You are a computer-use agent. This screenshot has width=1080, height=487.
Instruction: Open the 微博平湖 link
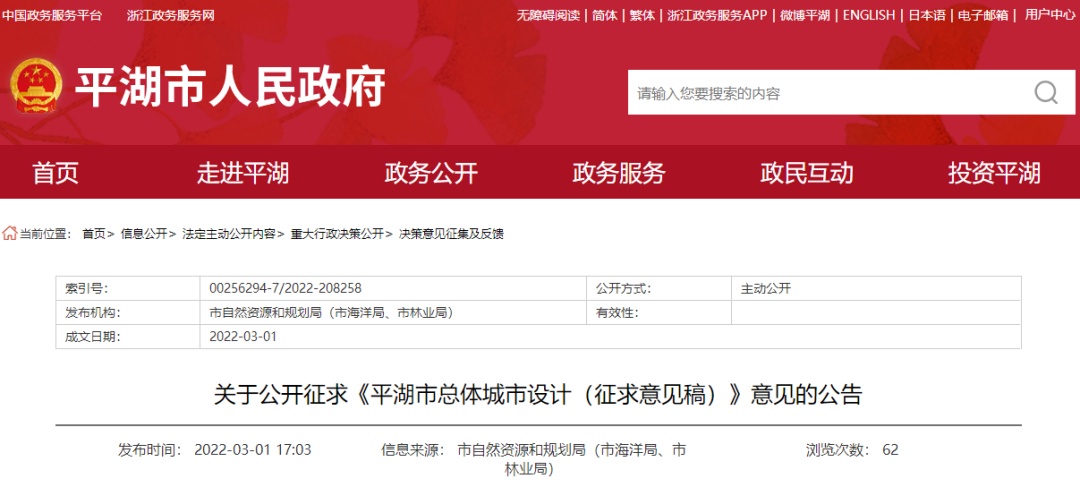[804, 15]
